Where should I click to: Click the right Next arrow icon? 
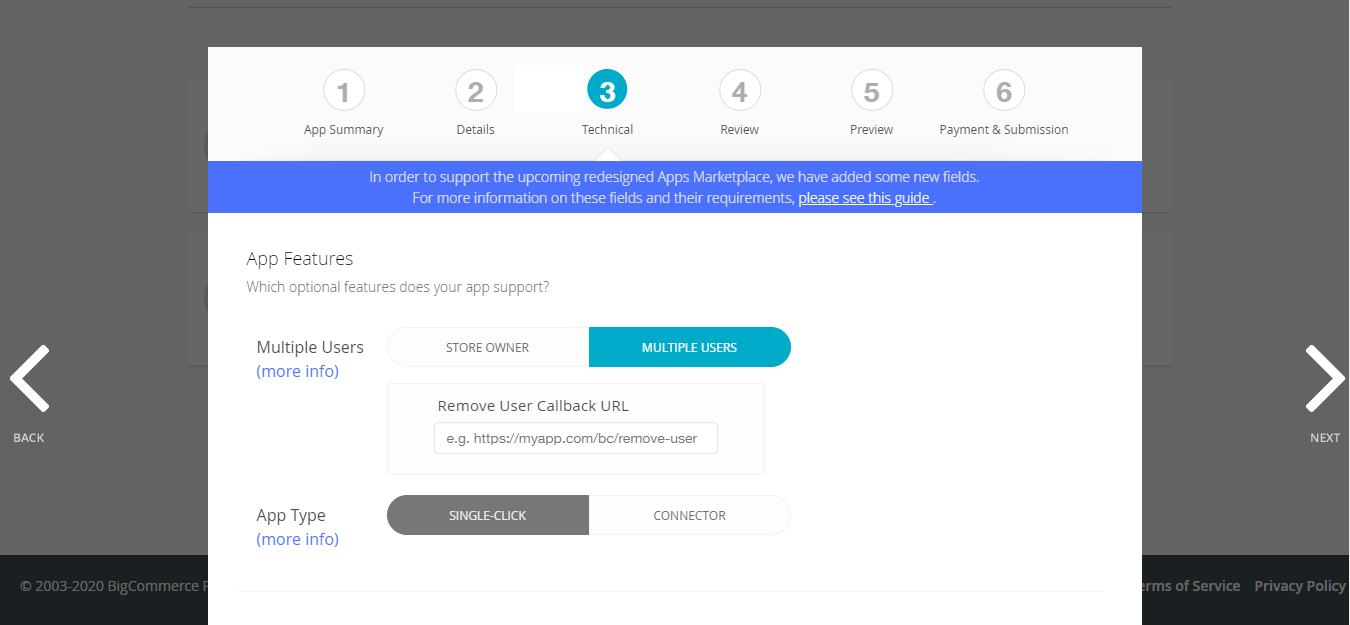[x=1324, y=379]
